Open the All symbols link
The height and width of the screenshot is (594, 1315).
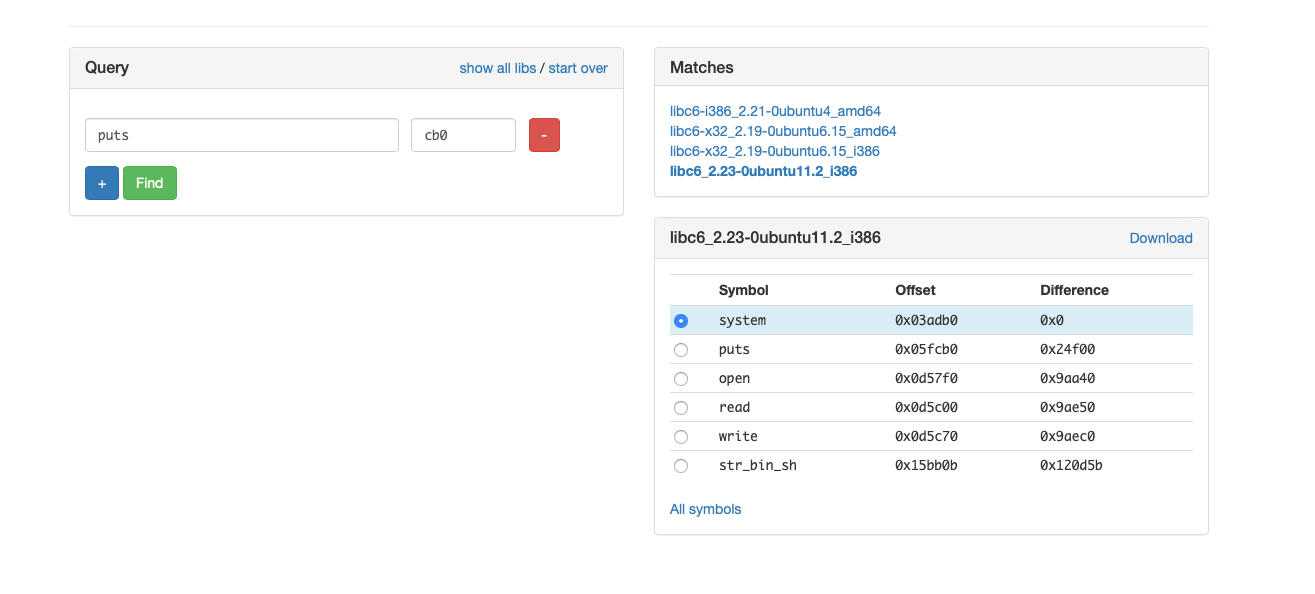(x=706, y=509)
